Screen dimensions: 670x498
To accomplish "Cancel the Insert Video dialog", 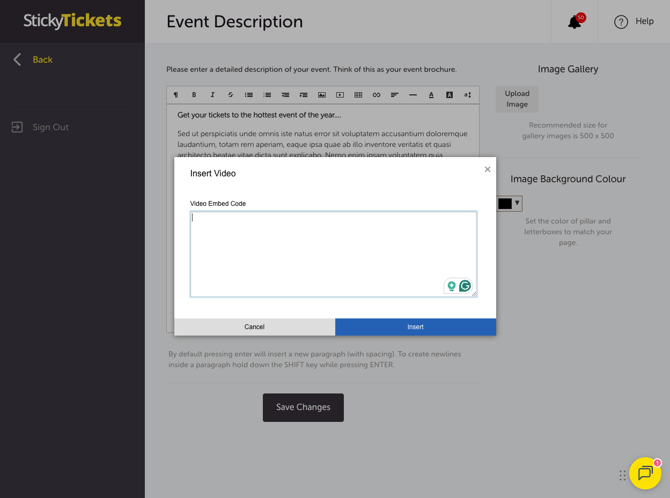I will (x=254, y=327).
